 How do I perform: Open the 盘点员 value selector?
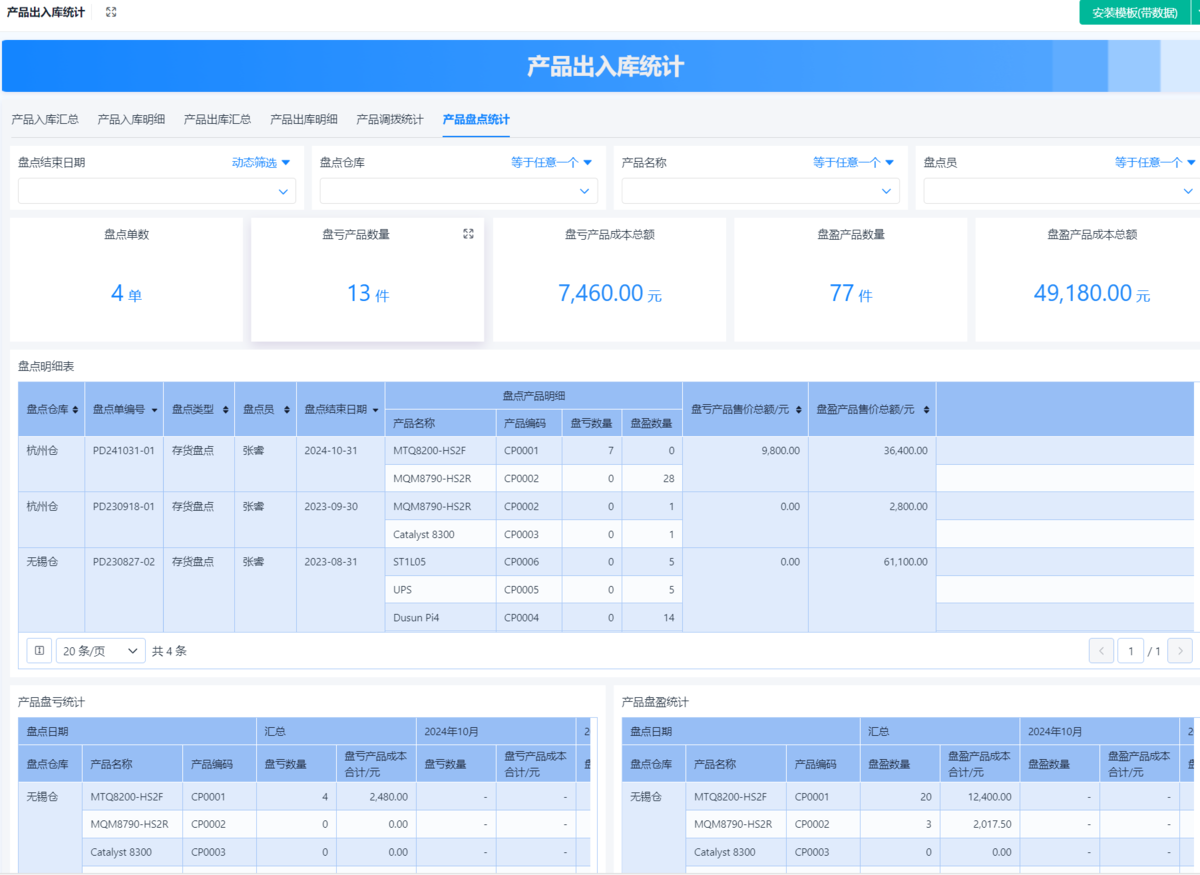[1062, 191]
